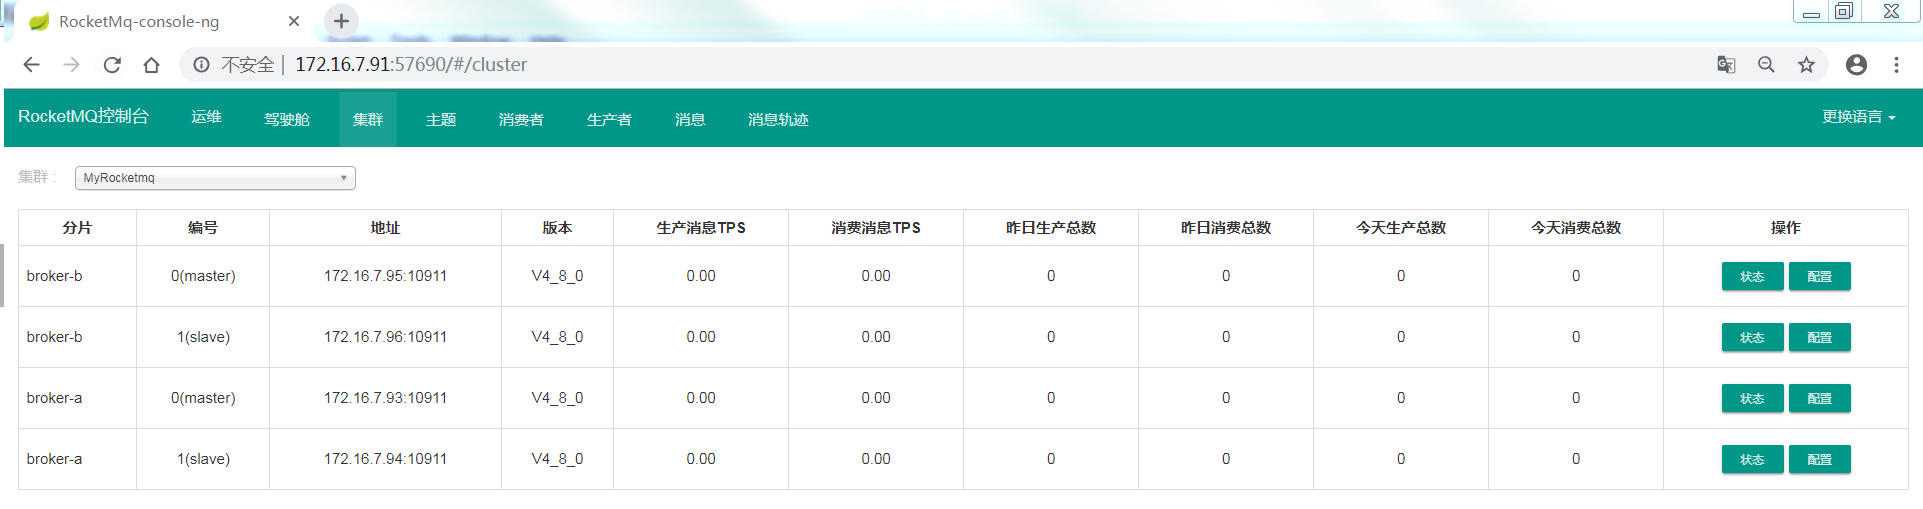Open the 生产者 page
The image size is (1923, 509).
point(609,119)
